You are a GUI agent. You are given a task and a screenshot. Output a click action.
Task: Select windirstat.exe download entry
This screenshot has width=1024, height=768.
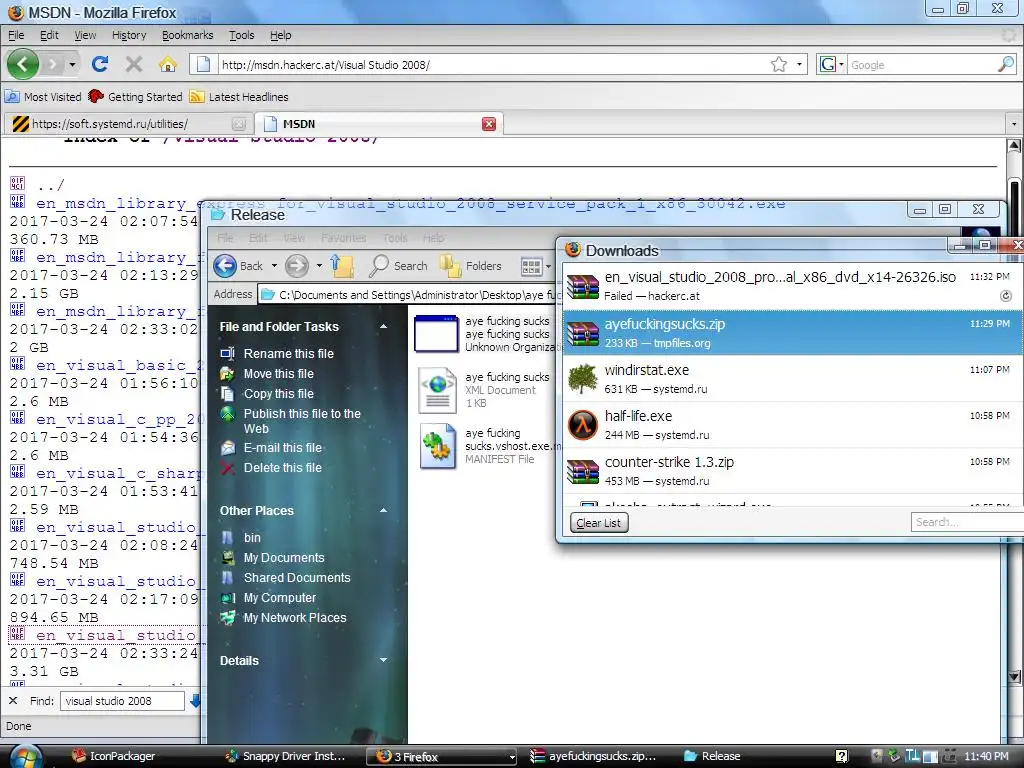click(792, 379)
